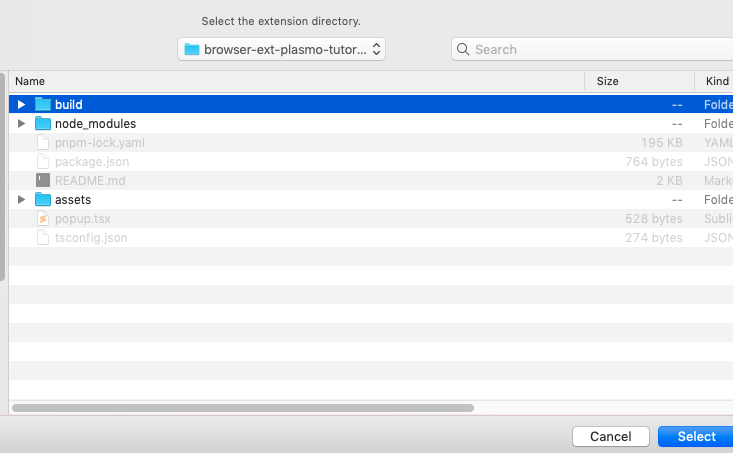This screenshot has width=733, height=453.
Task: Click the 2 KB size value
Action: pos(669,180)
